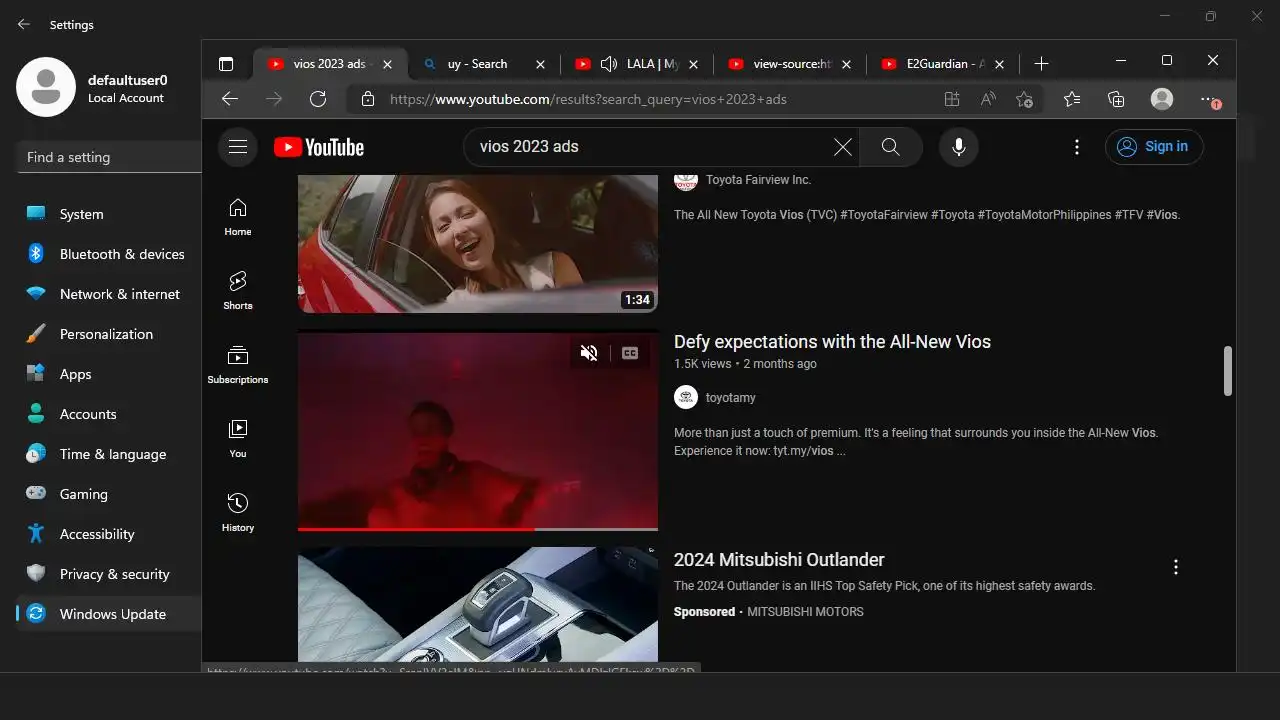The width and height of the screenshot is (1280, 720).
Task: Open Shorts in the YouTube sidebar
Action: tap(238, 291)
